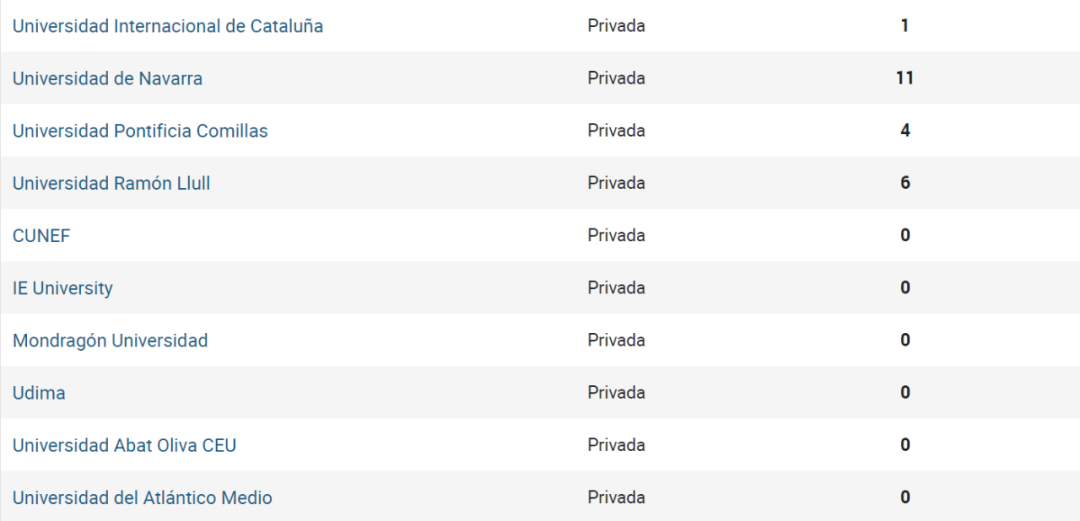Click the Privada label in Universidad de Navarra row
The image size is (1080, 521).
[616, 79]
